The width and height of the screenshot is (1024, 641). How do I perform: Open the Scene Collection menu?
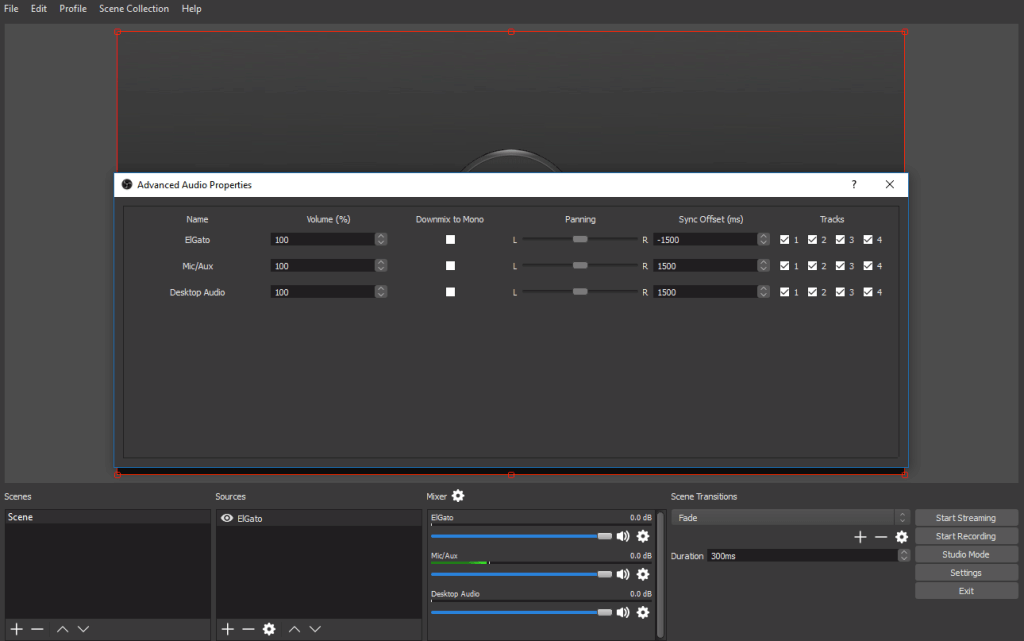(x=134, y=8)
